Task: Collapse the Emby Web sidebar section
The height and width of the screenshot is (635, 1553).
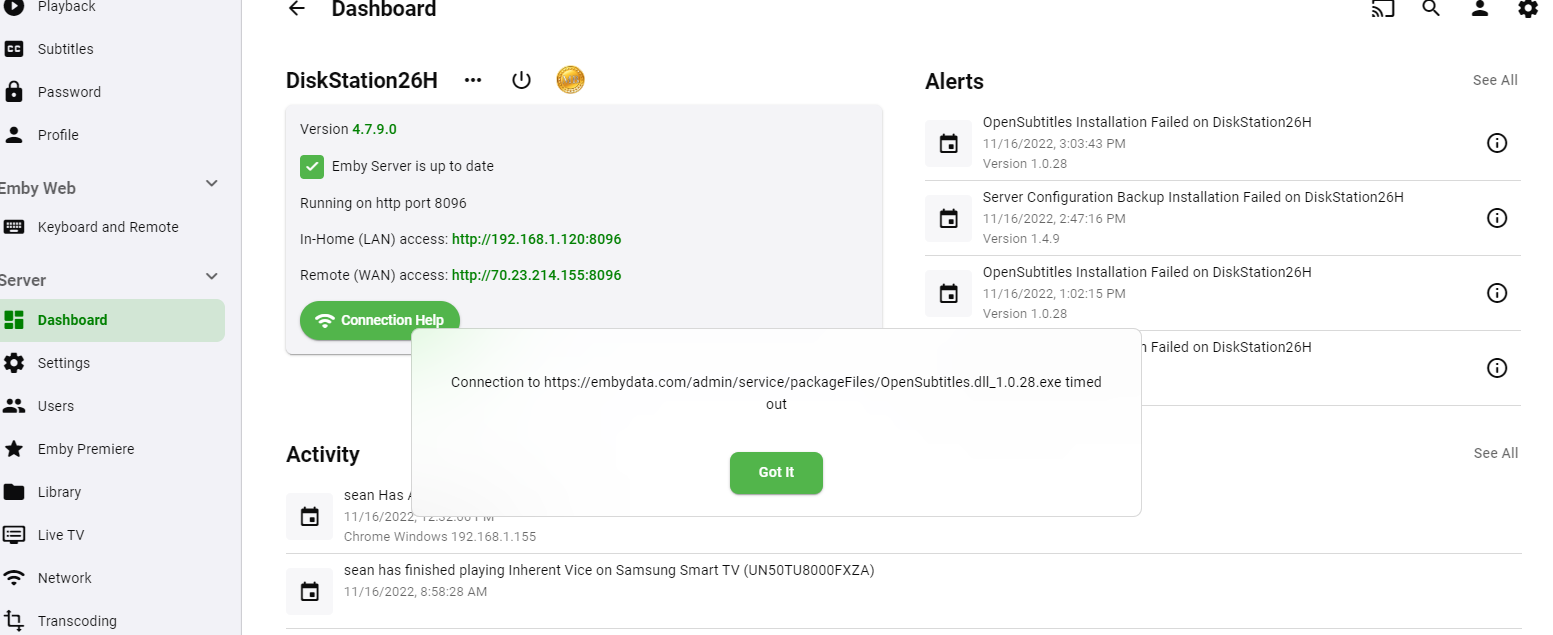Action: 211,184
